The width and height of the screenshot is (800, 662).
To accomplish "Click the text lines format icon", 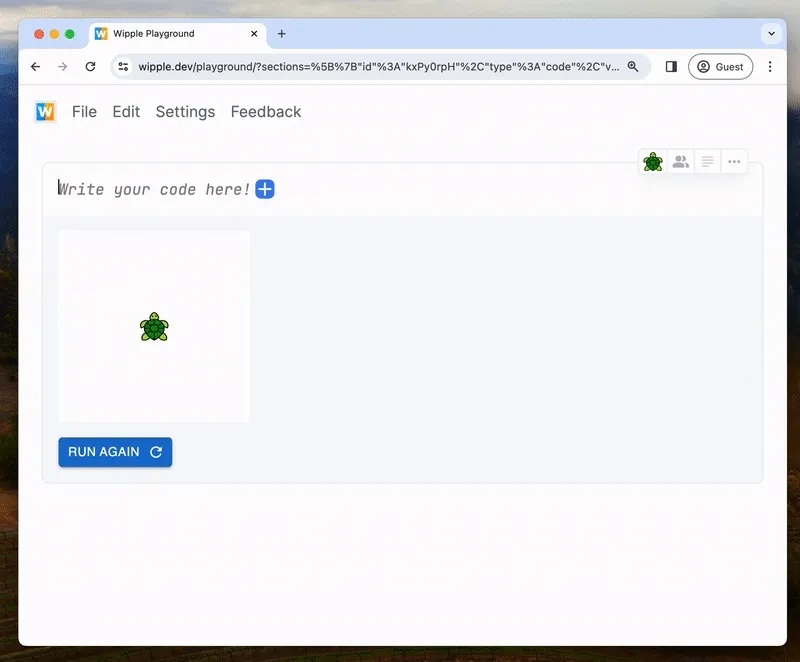I will pos(707,162).
